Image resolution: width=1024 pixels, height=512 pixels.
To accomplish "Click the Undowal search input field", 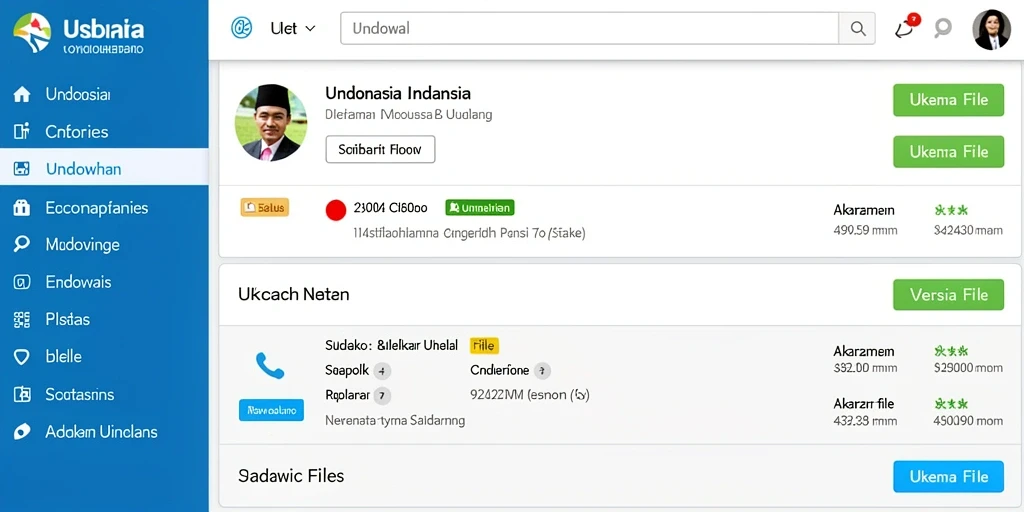I will [590, 29].
